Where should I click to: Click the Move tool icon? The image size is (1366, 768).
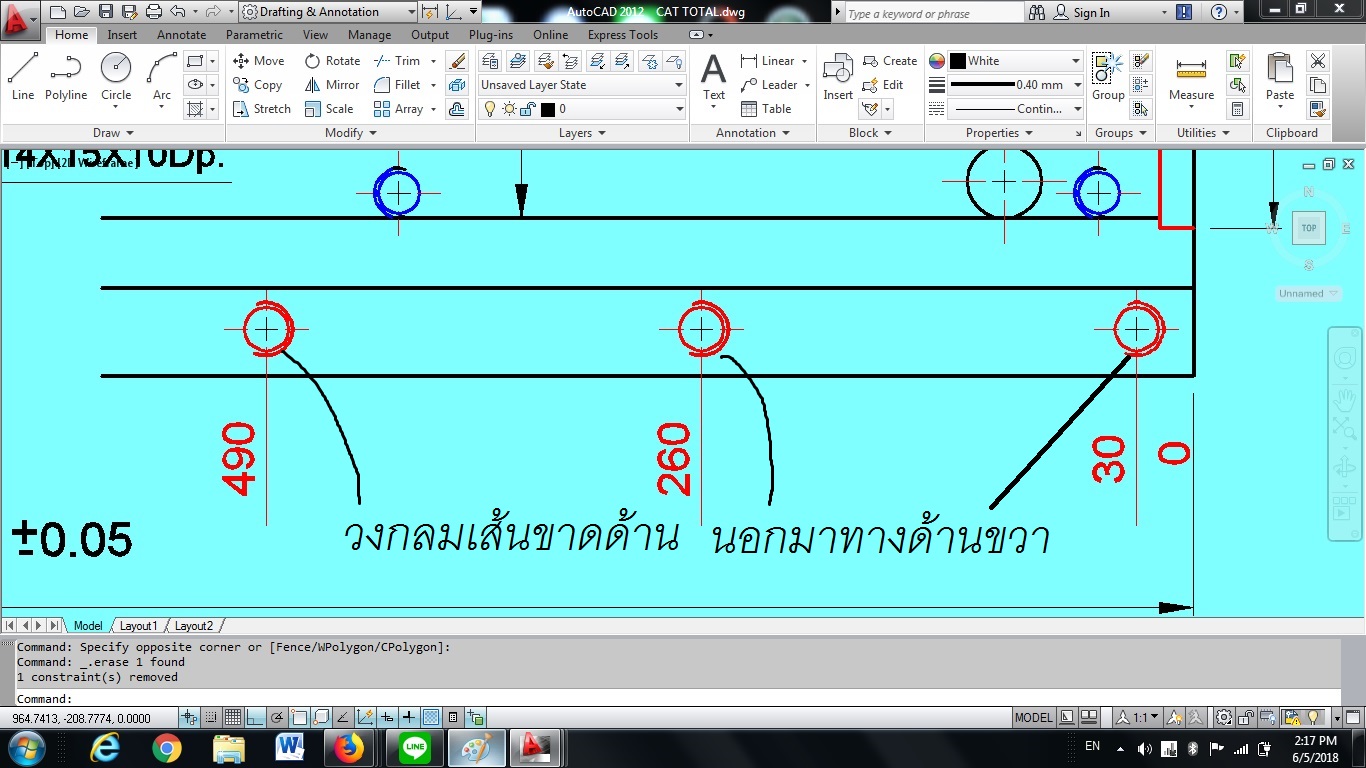click(241, 61)
